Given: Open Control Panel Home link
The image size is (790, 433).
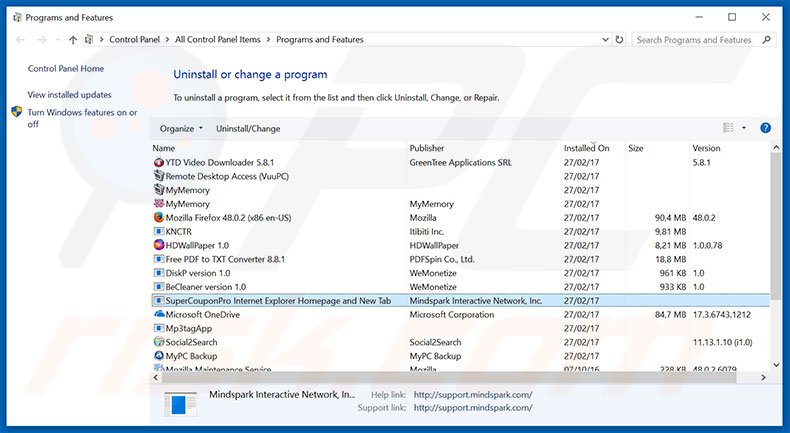Looking at the screenshot, I should pyautogui.click(x=65, y=69).
